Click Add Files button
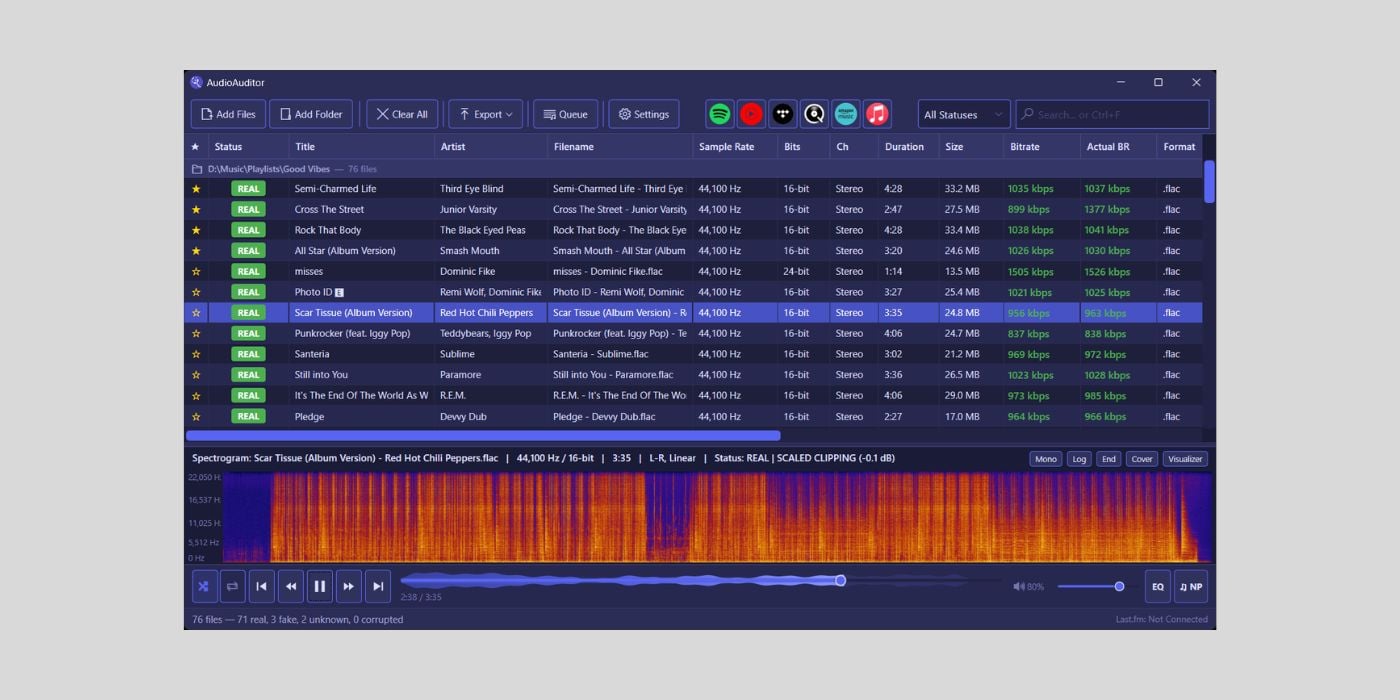 click(x=228, y=114)
